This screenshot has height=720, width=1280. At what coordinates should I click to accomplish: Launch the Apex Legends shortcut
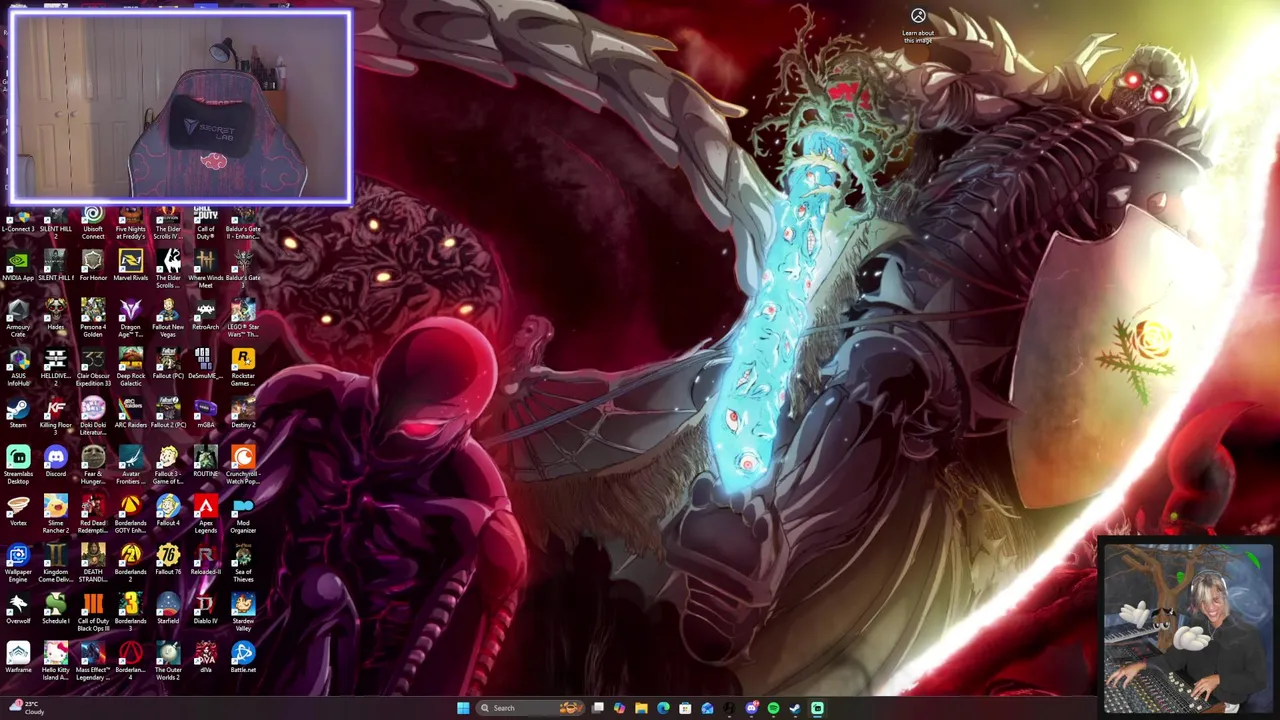pyautogui.click(x=205, y=515)
